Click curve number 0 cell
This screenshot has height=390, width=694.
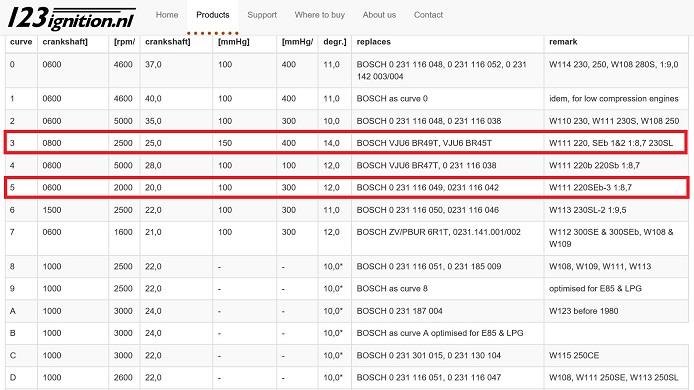coord(12,64)
